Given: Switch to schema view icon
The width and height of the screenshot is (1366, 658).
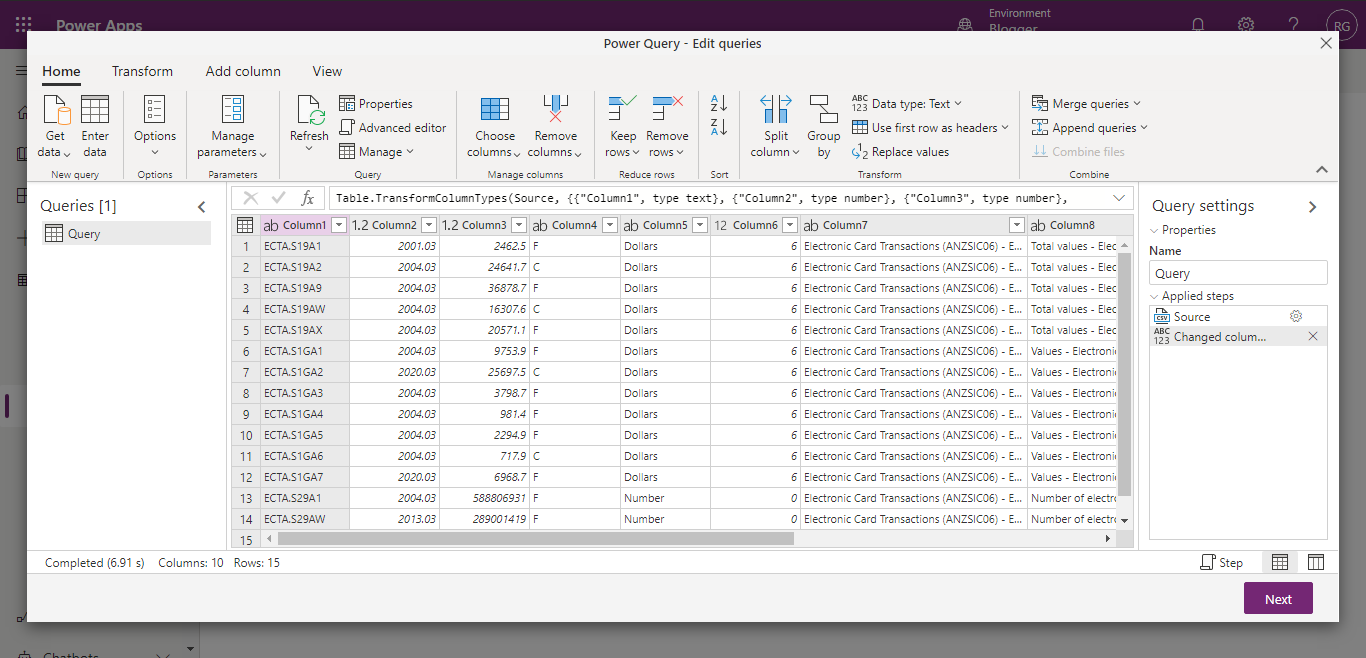Looking at the screenshot, I should pos(1316,563).
